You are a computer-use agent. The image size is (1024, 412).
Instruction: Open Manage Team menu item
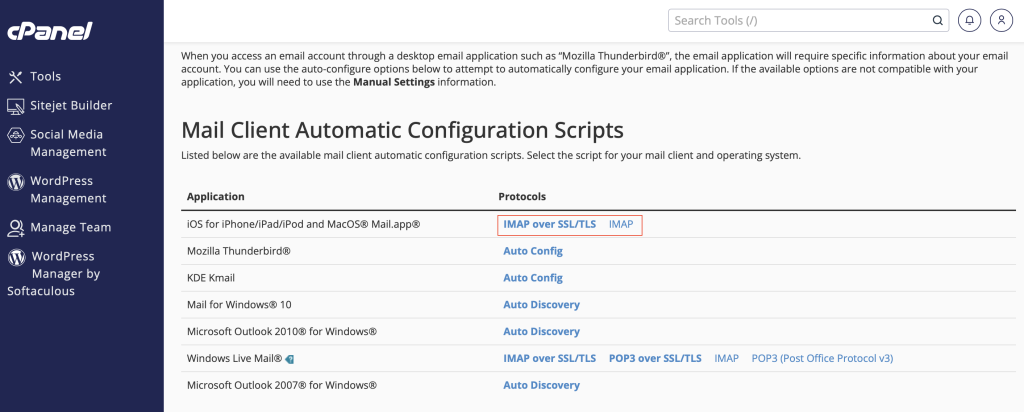click(71, 228)
